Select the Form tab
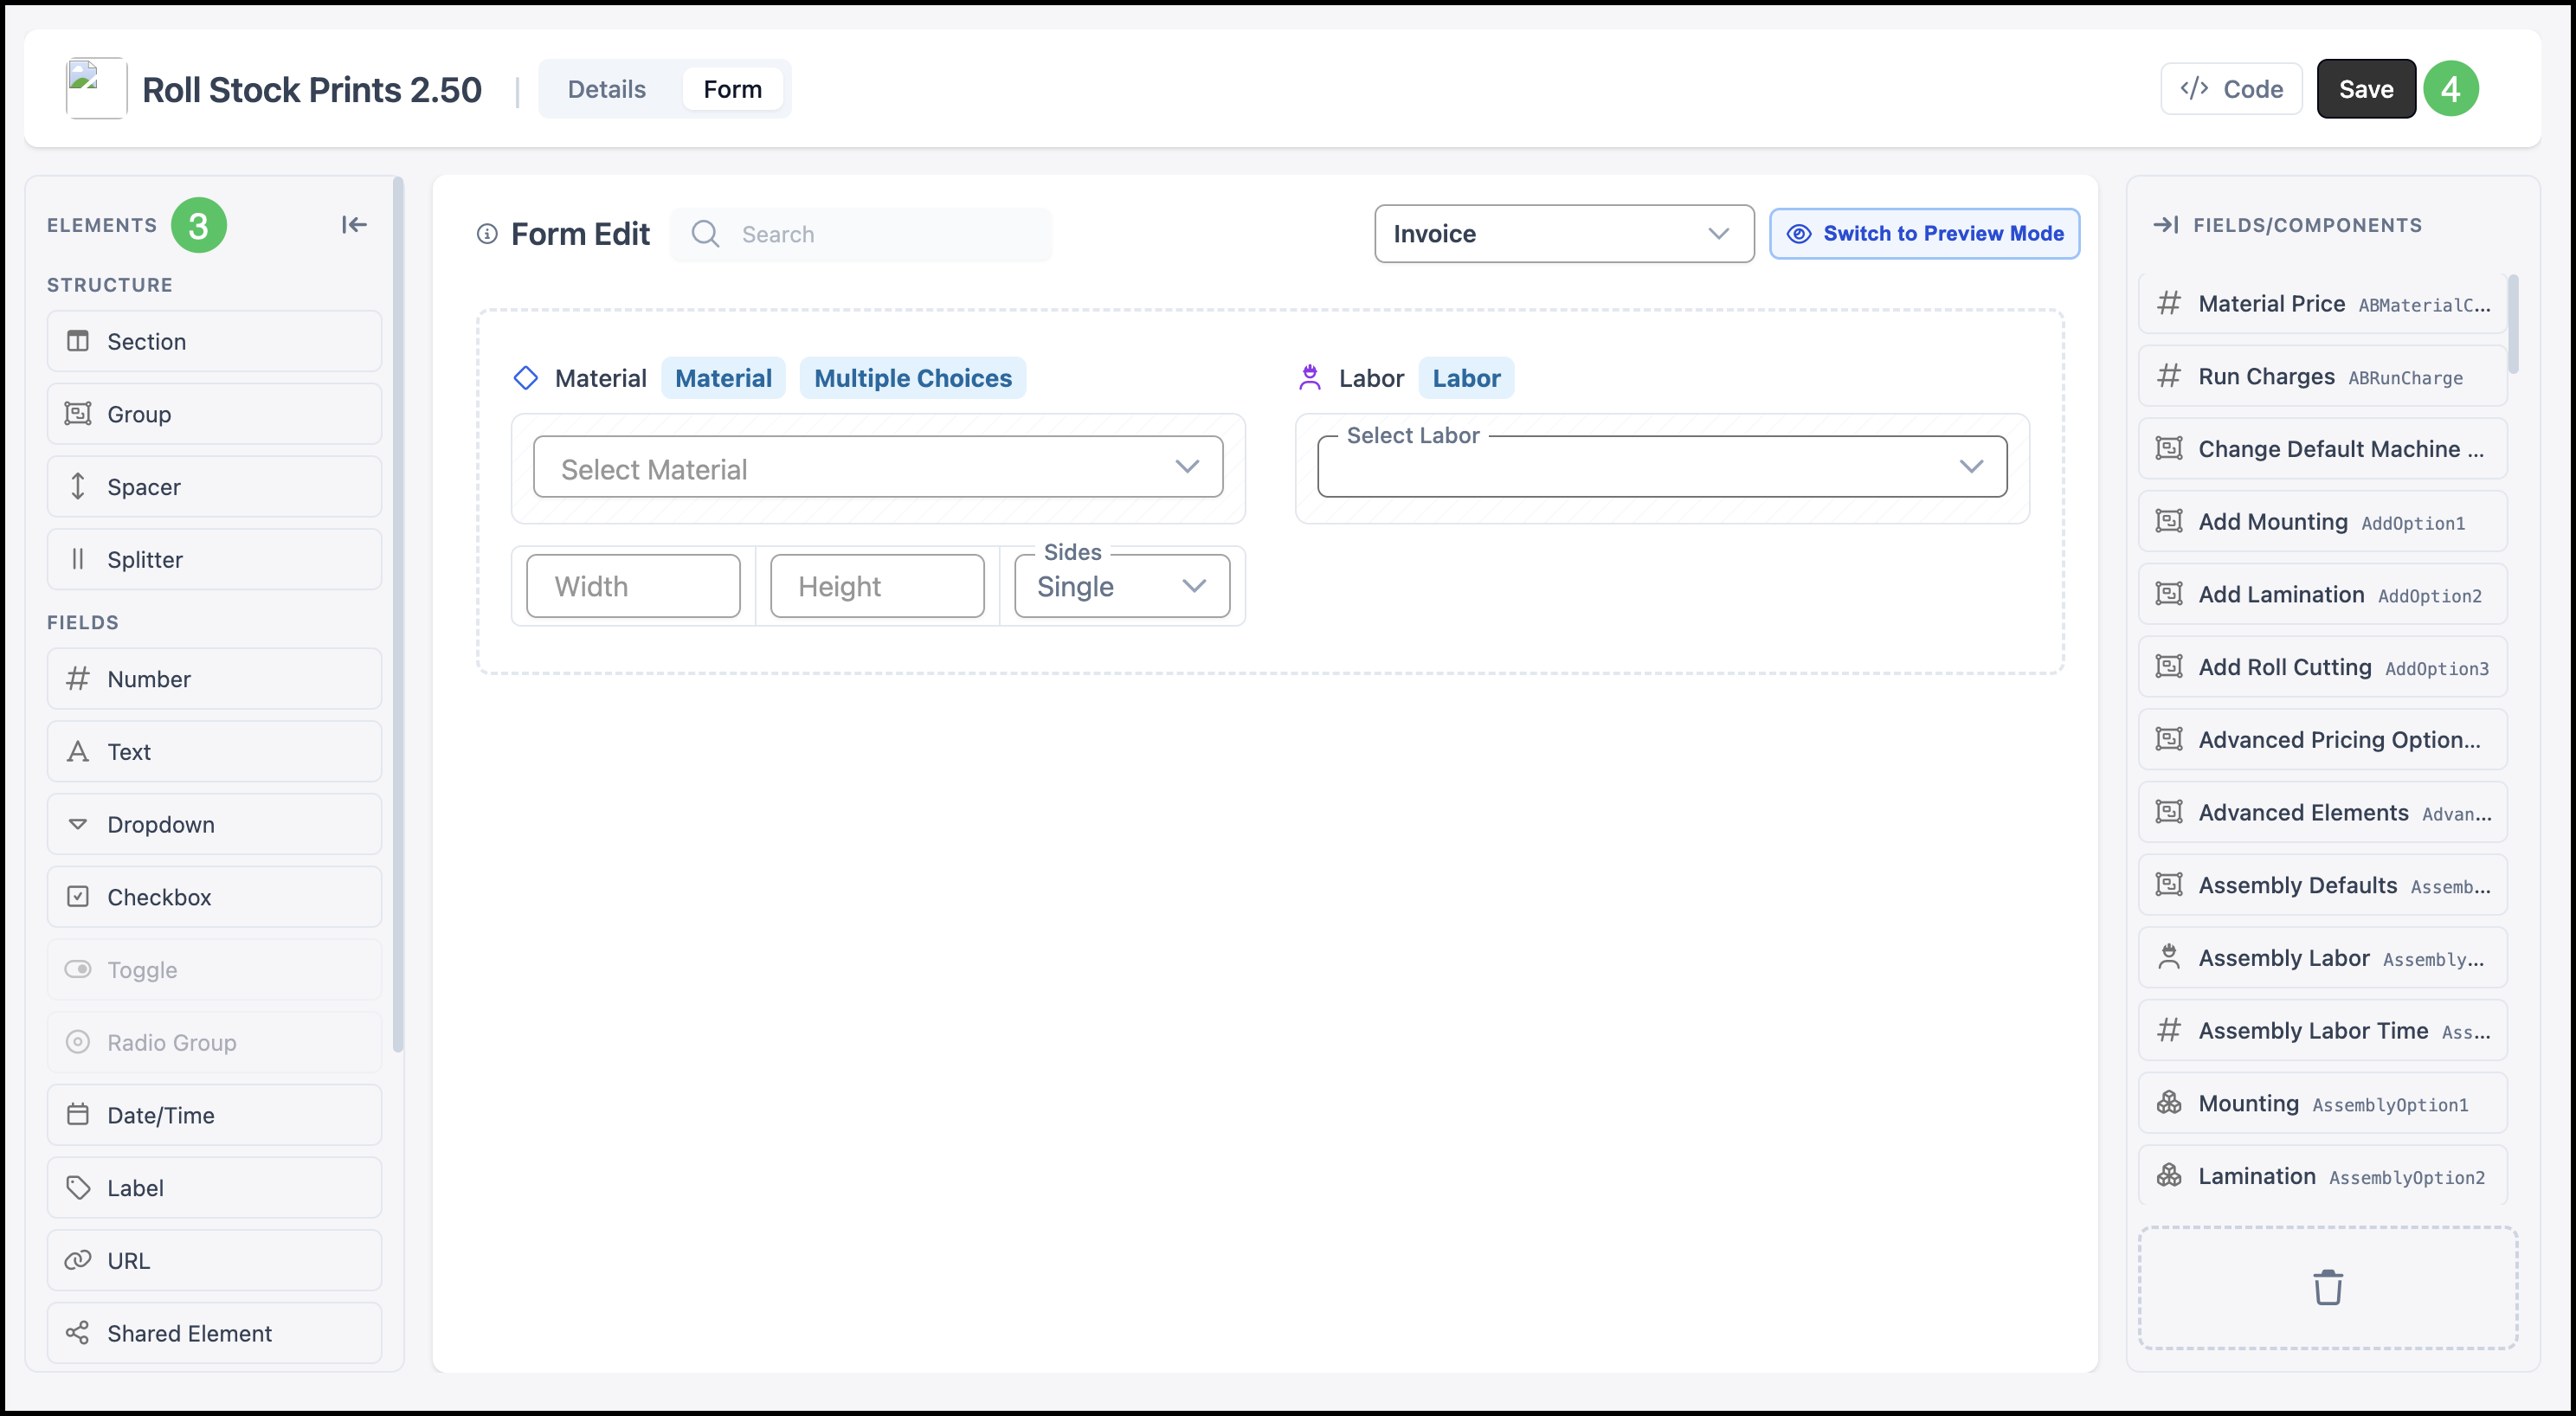This screenshot has width=2576, height=1416. click(x=732, y=89)
